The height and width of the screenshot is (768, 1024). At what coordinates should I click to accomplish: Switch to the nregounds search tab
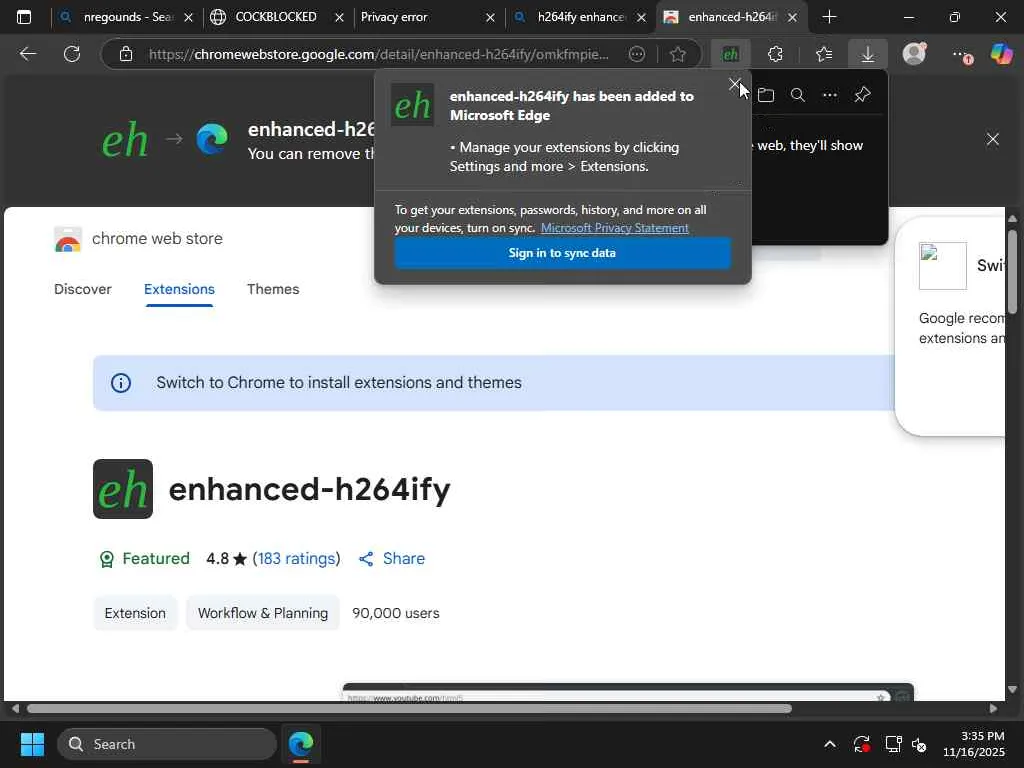point(126,17)
